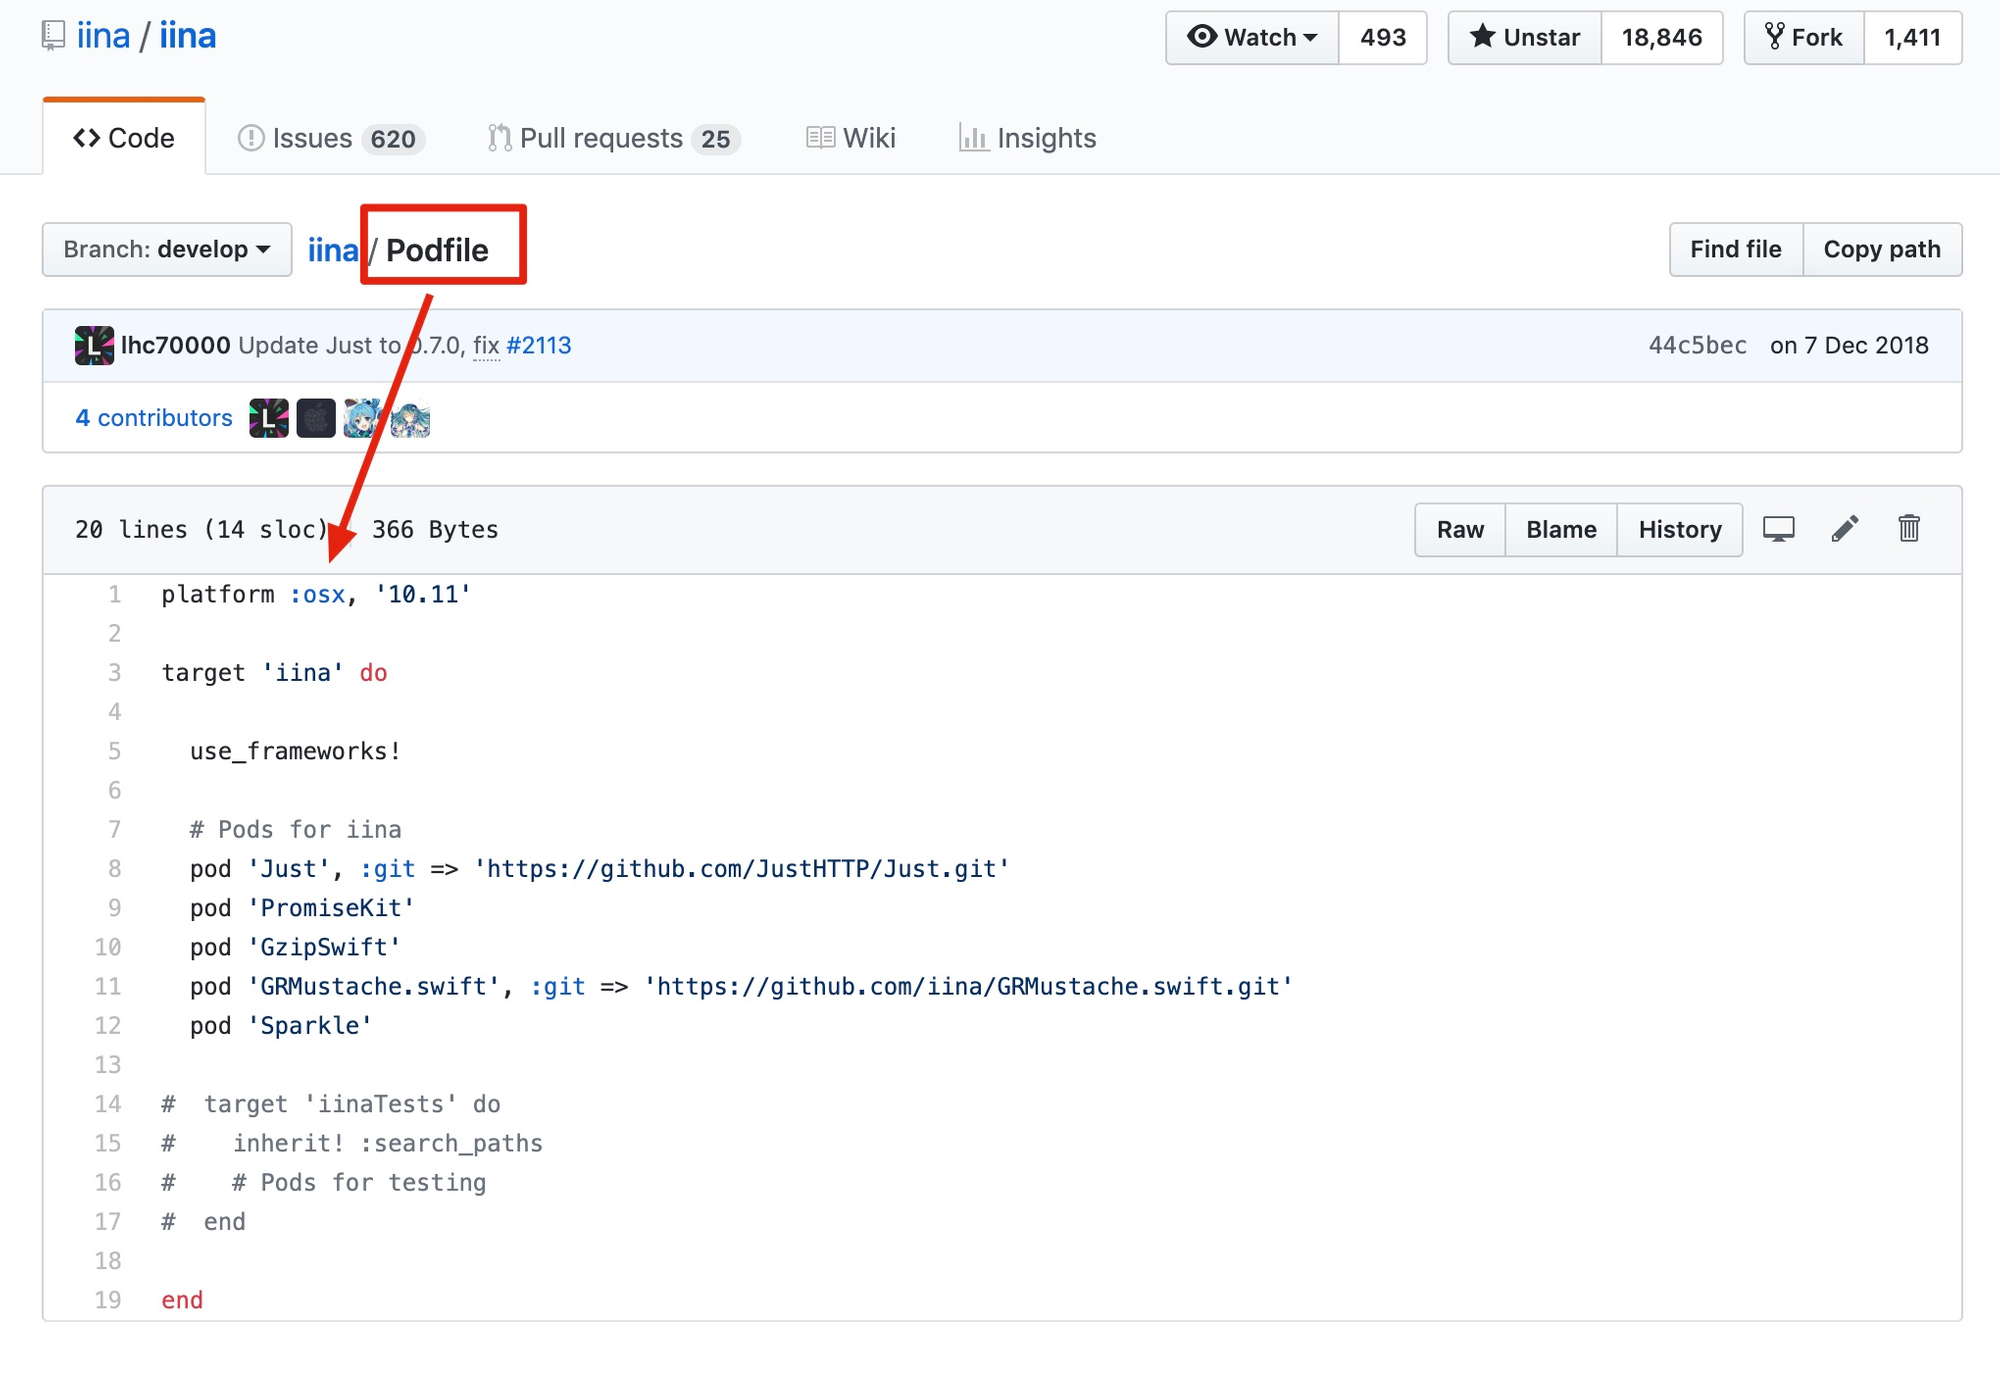Open the Branch: develop selector
This screenshot has width=2000, height=1375.
(167, 249)
